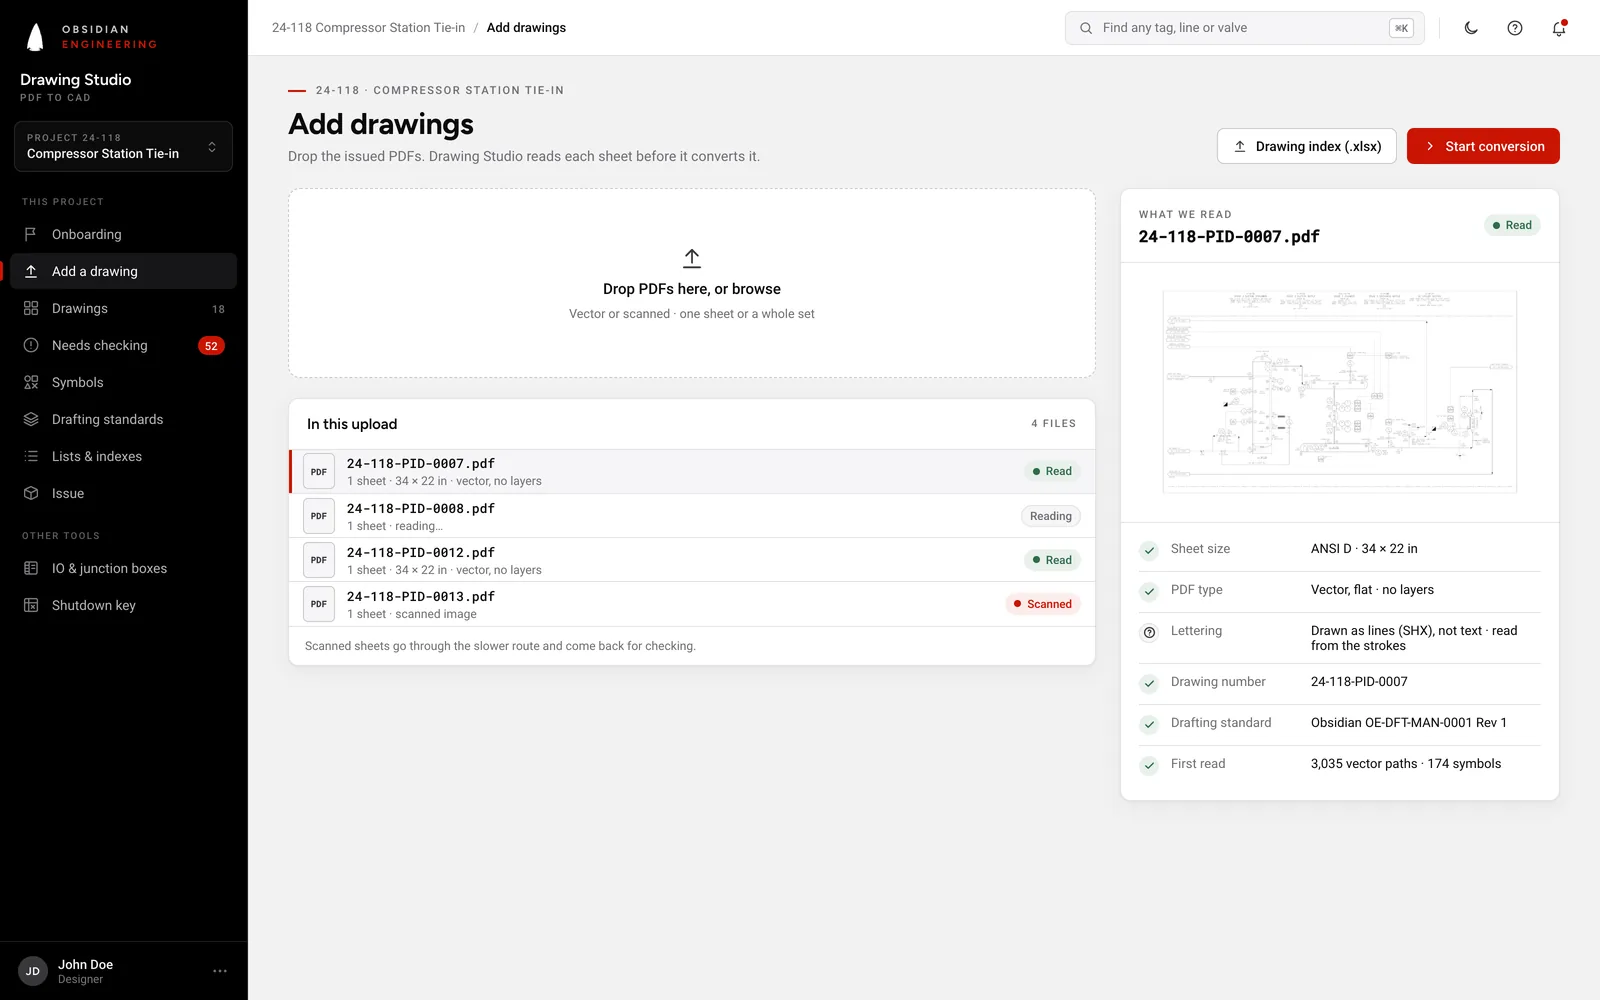Open John Doe account options menu
This screenshot has width=1600, height=1000.
[220, 971]
